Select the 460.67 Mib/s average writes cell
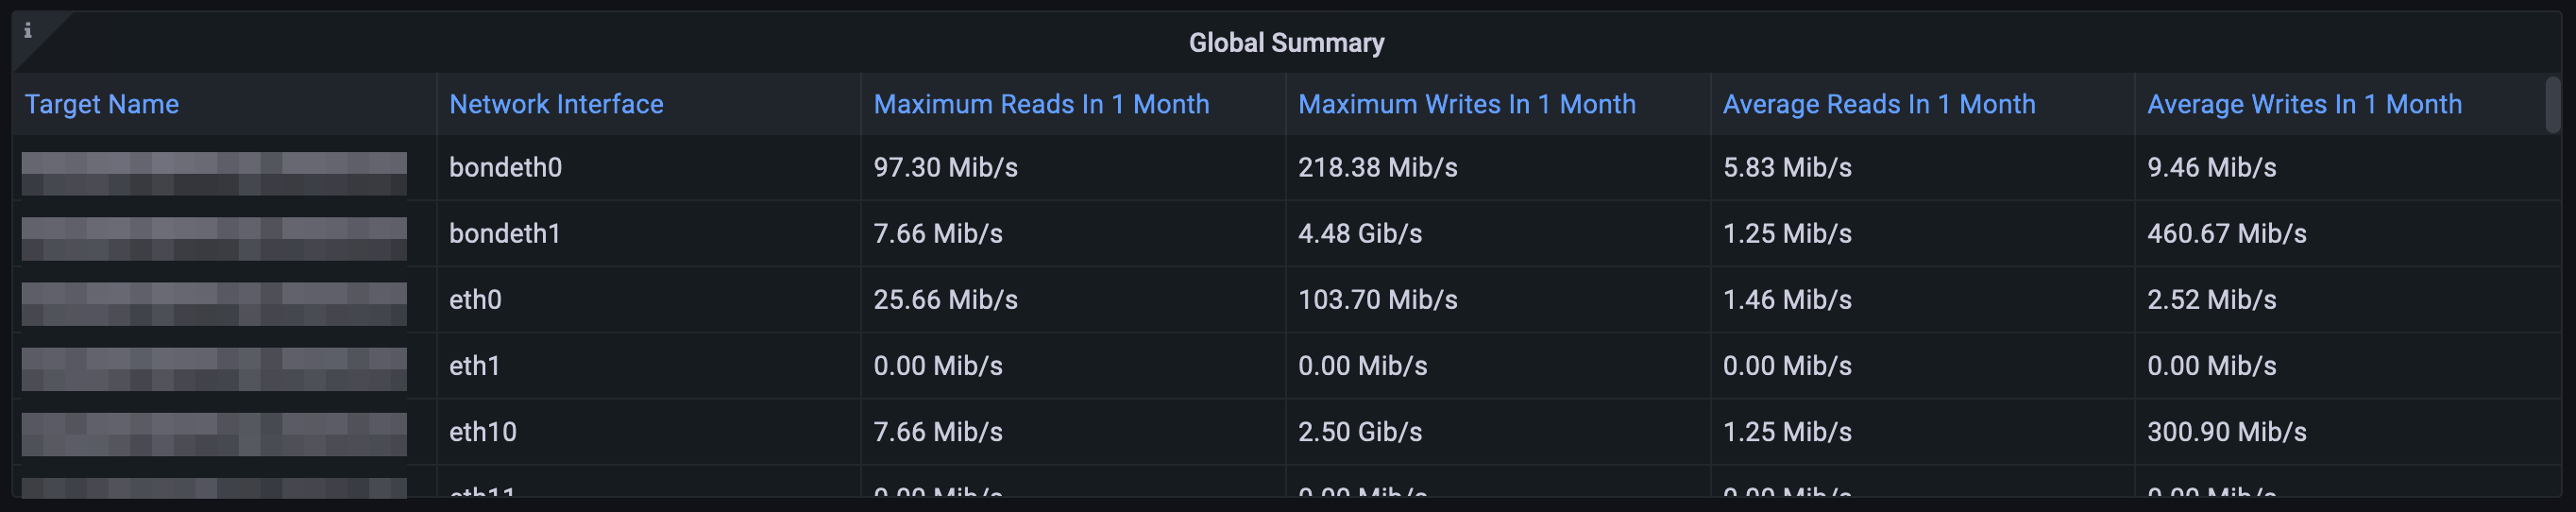 2226,234
